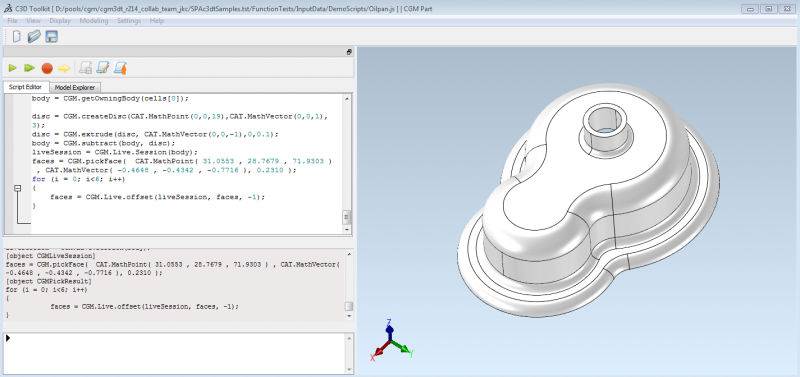Save with the floppy disk icon
This screenshot has width=800, height=377.
coord(52,37)
